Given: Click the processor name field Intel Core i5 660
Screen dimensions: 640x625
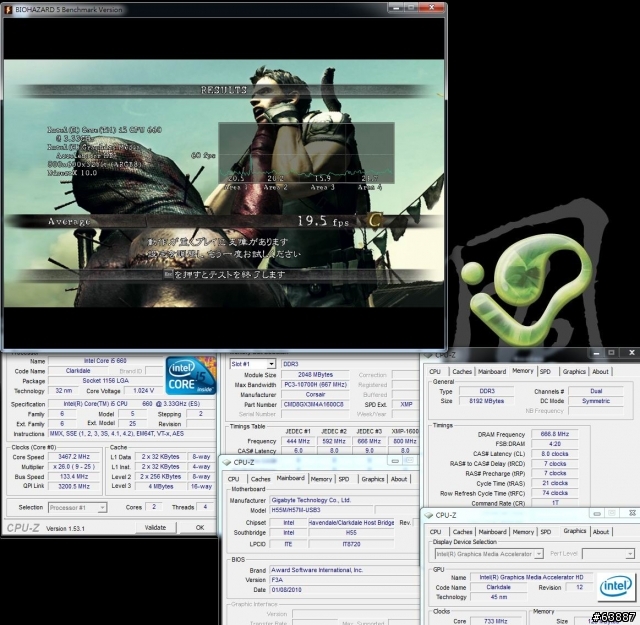Looking at the screenshot, I should (x=105, y=361).
